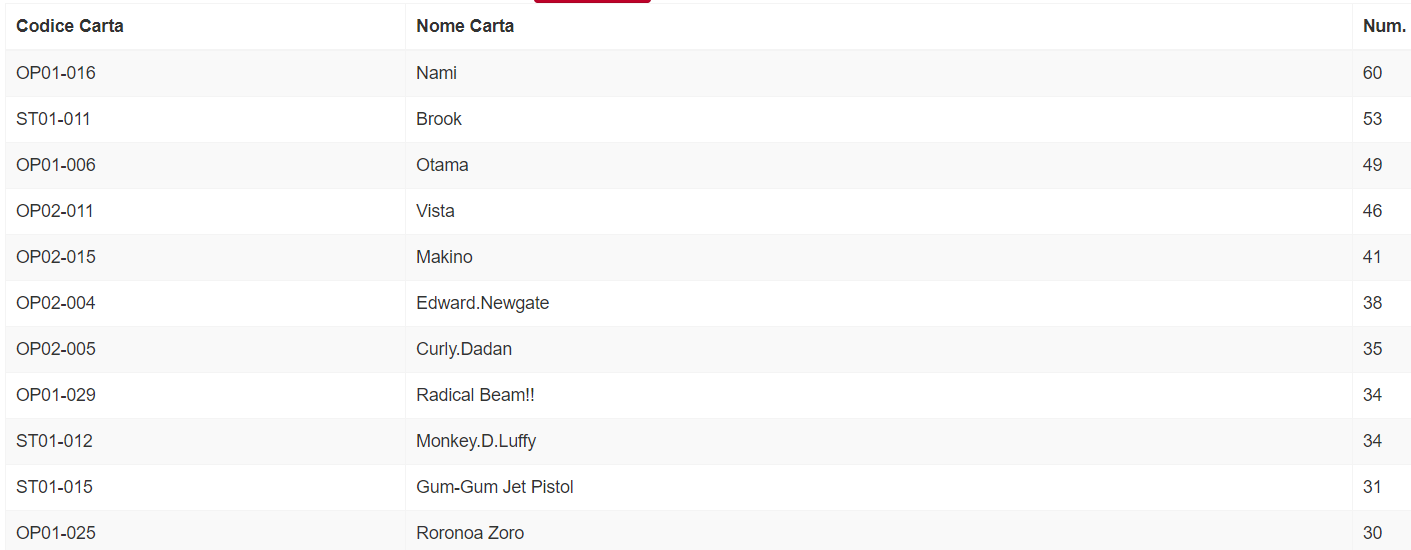Select the Gum-Gum Jet Pistol card name
This screenshot has width=1411, height=550.
[495, 487]
